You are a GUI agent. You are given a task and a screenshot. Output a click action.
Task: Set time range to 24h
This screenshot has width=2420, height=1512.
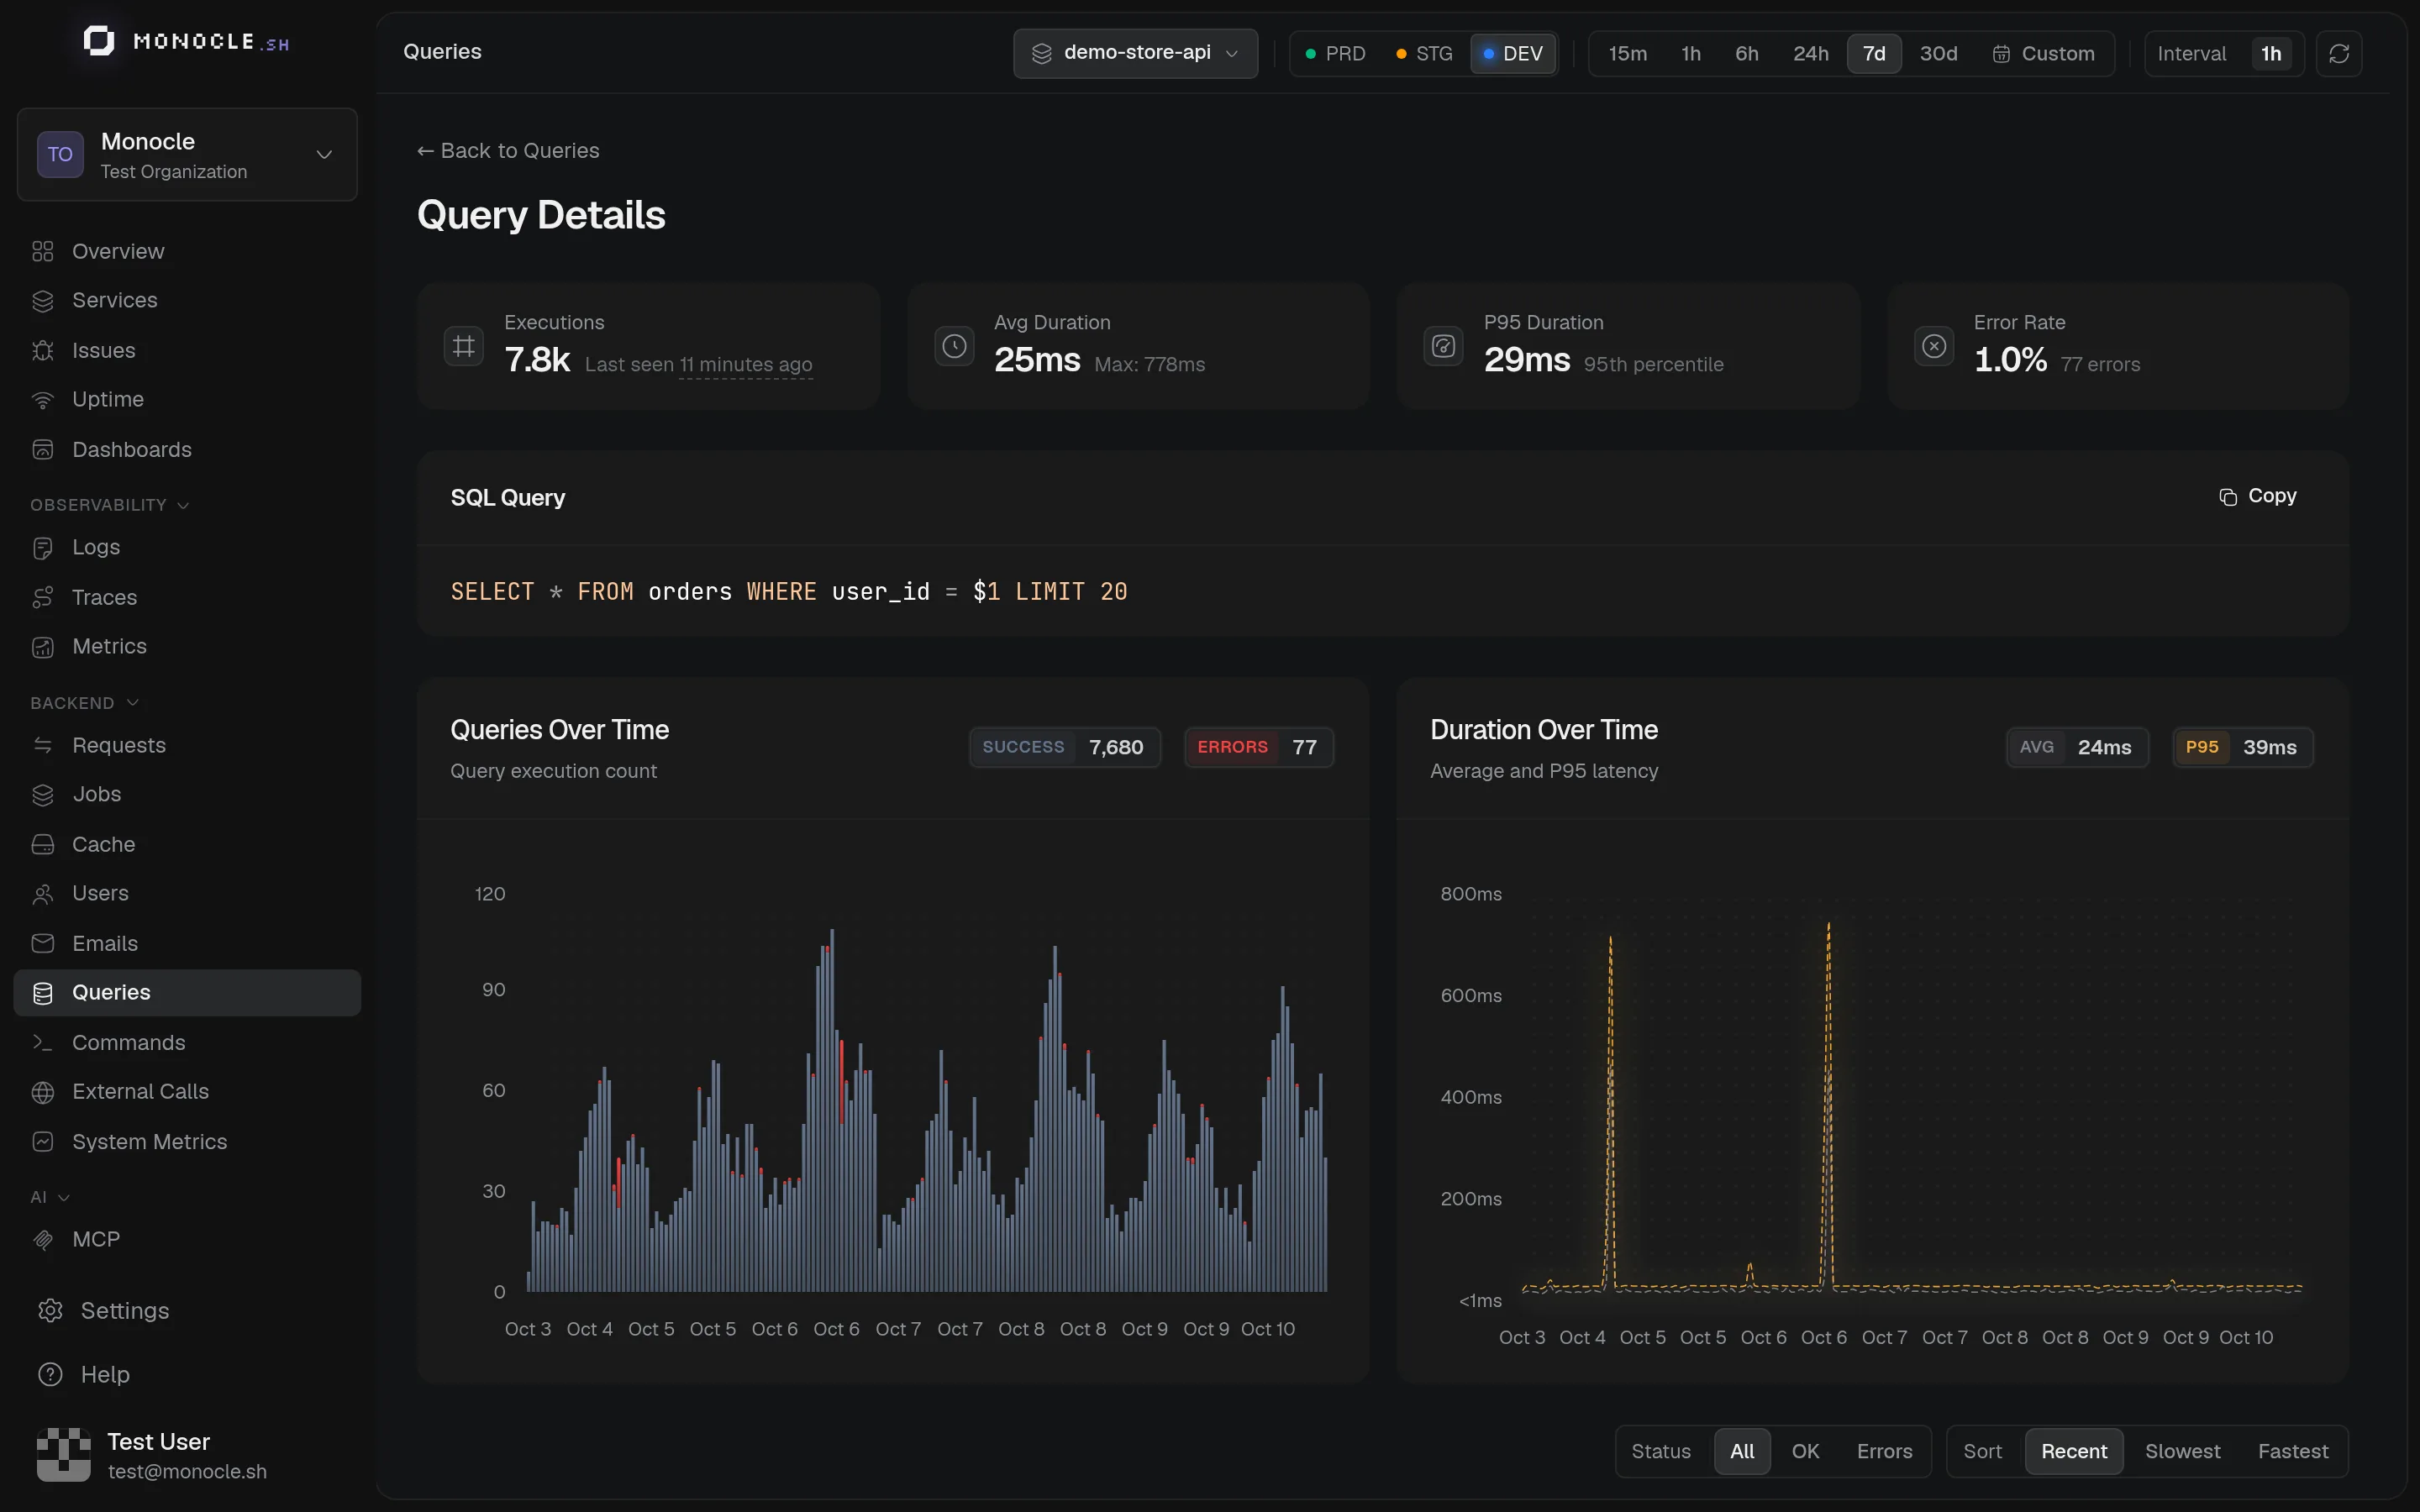click(x=1810, y=53)
